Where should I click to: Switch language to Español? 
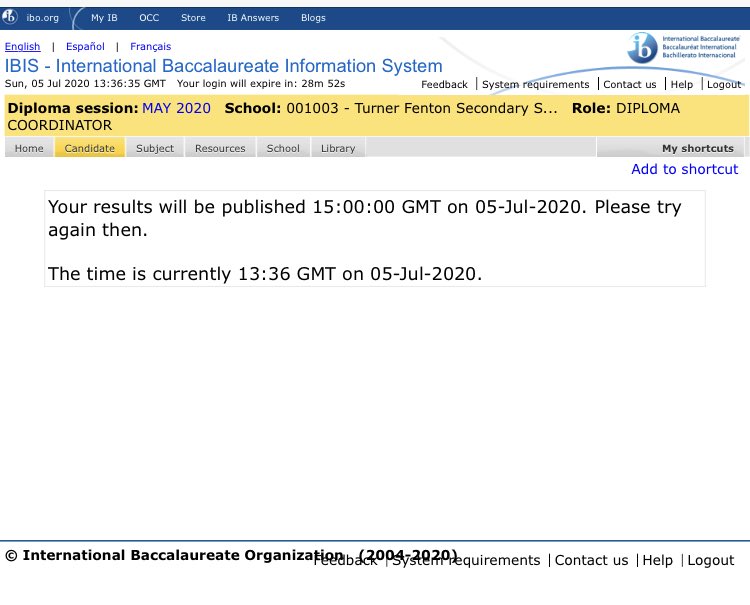[85, 46]
